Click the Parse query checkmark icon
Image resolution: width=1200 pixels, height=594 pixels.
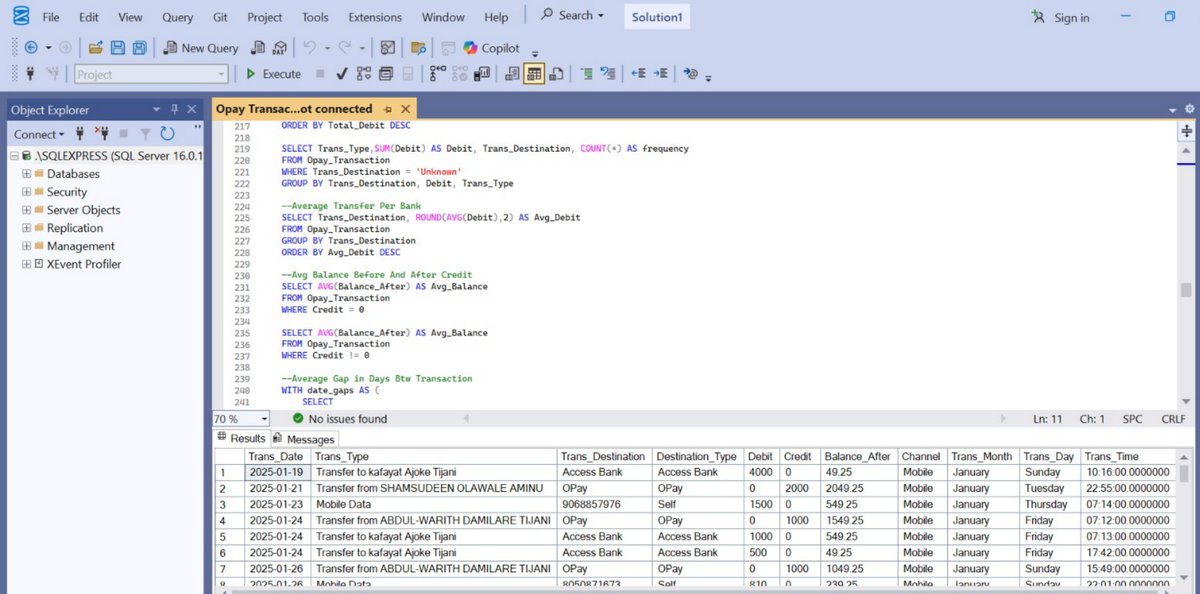click(x=341, y=74)
